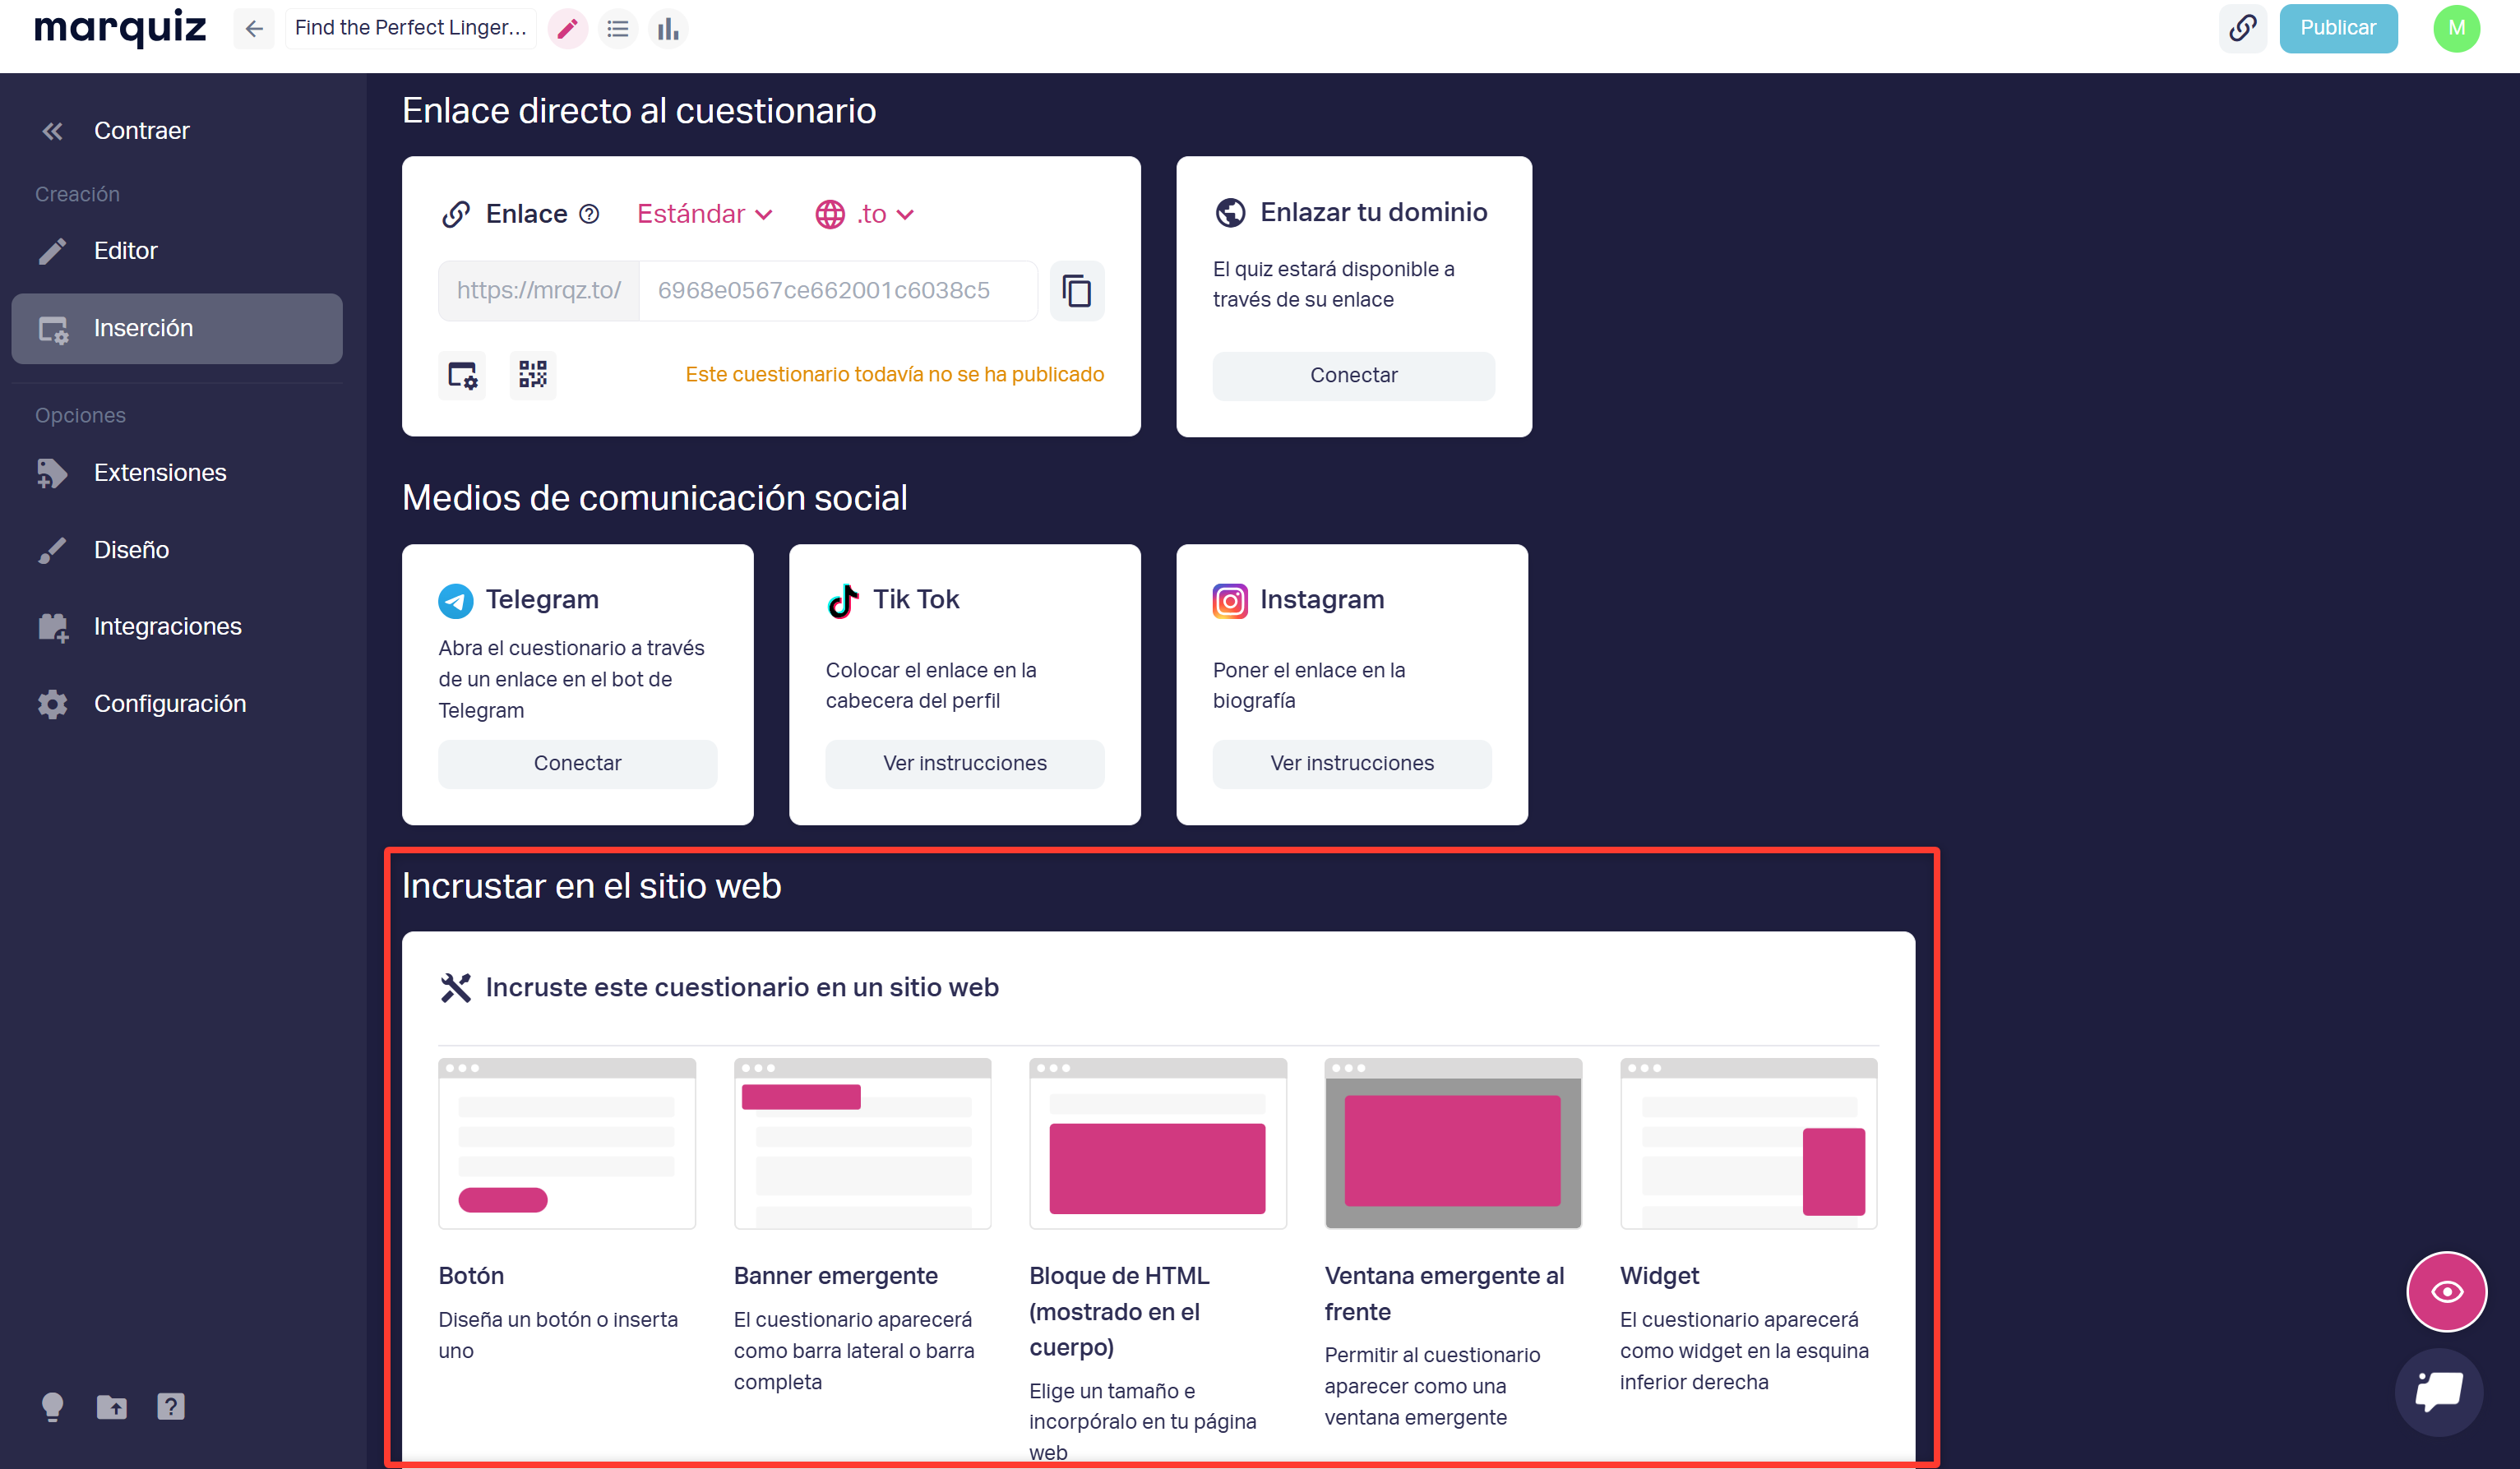Click the lightbulb ideas icon
Image resolution: width=2520 pixels, height=1469 pixels.
(52, 1406)
